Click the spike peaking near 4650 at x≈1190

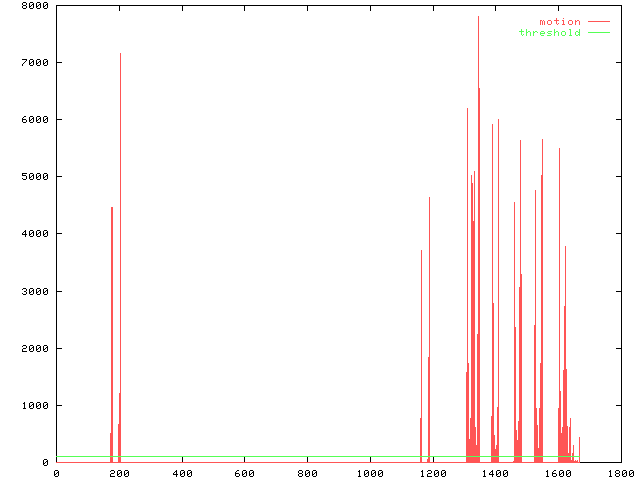[x=429, y=198]
